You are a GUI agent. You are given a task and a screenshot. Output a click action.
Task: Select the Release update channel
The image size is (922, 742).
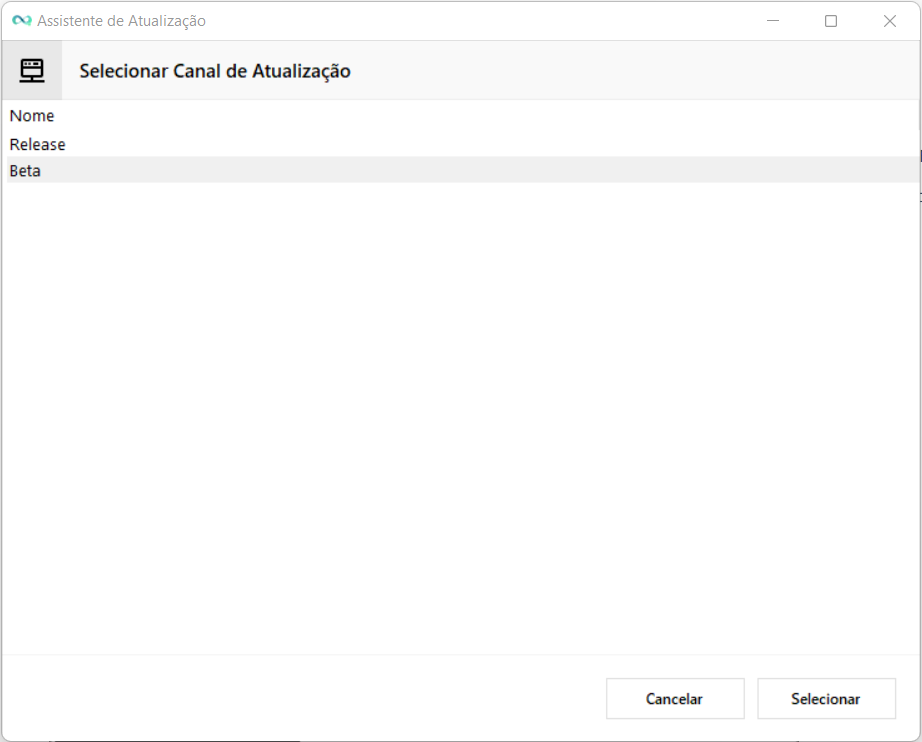click(x=38, y=145)
